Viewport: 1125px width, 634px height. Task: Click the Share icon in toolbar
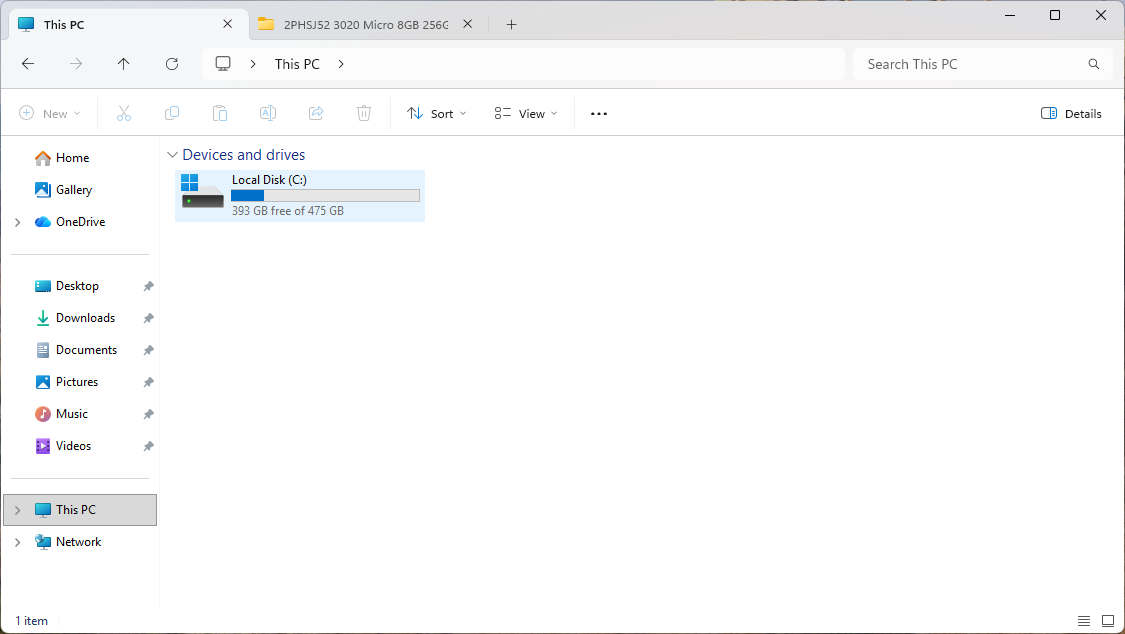coord(316,114)
